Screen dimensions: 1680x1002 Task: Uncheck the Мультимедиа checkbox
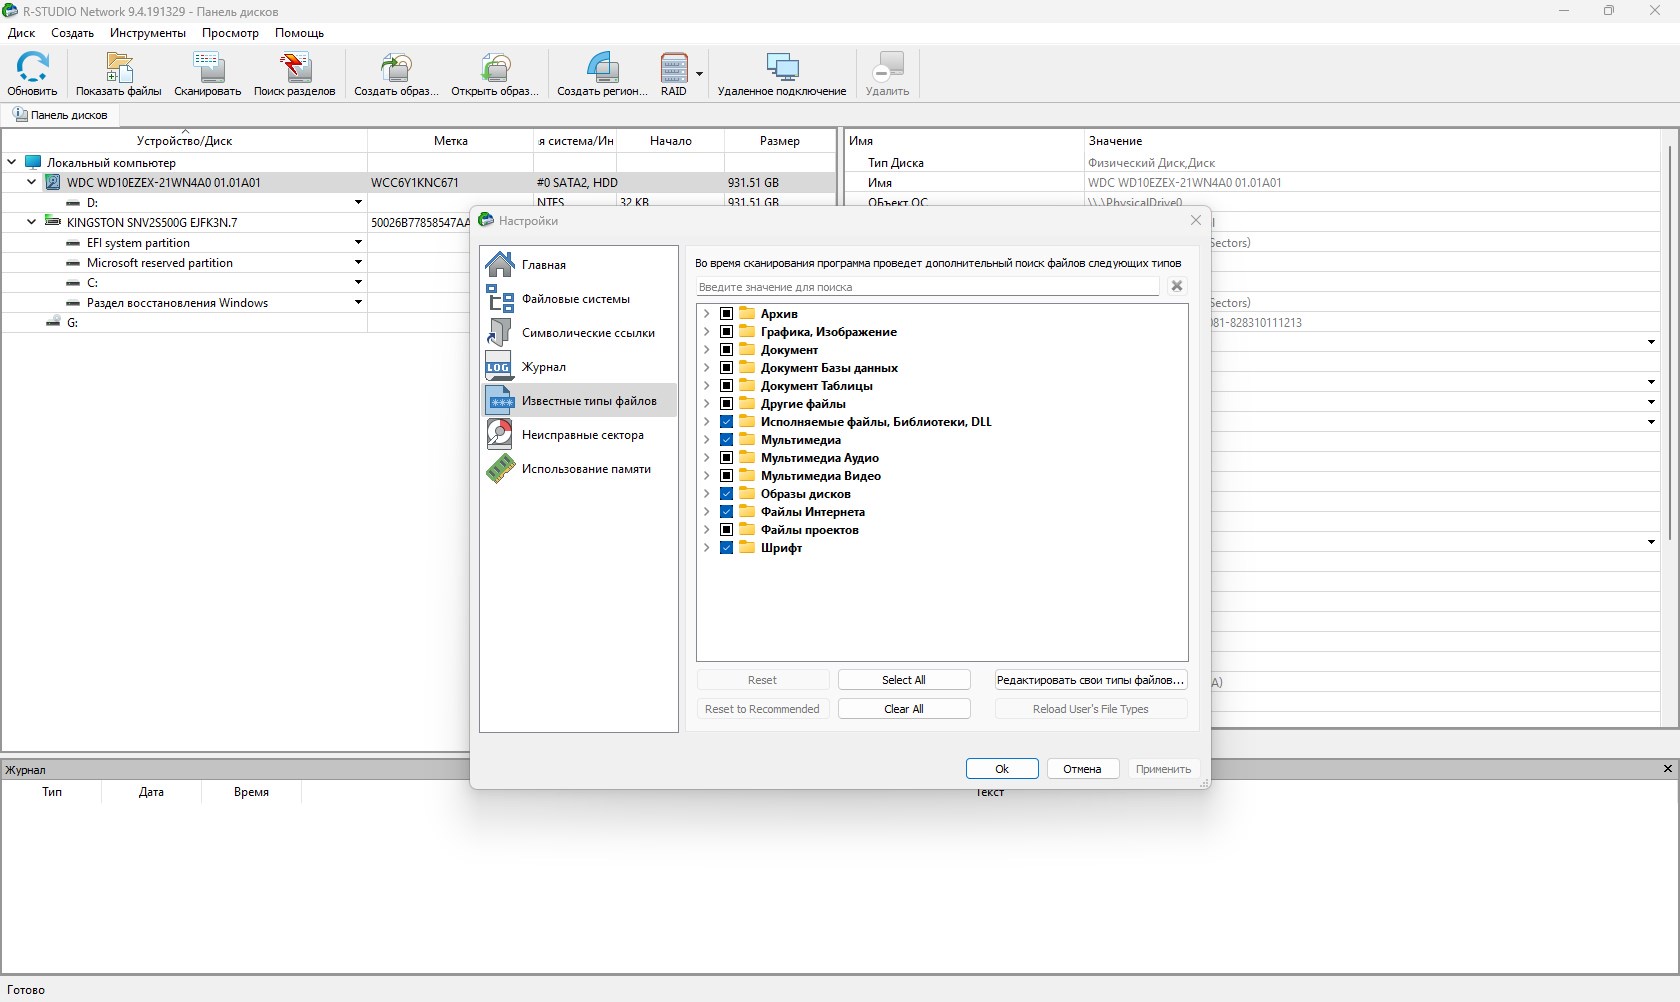(727, 440)
